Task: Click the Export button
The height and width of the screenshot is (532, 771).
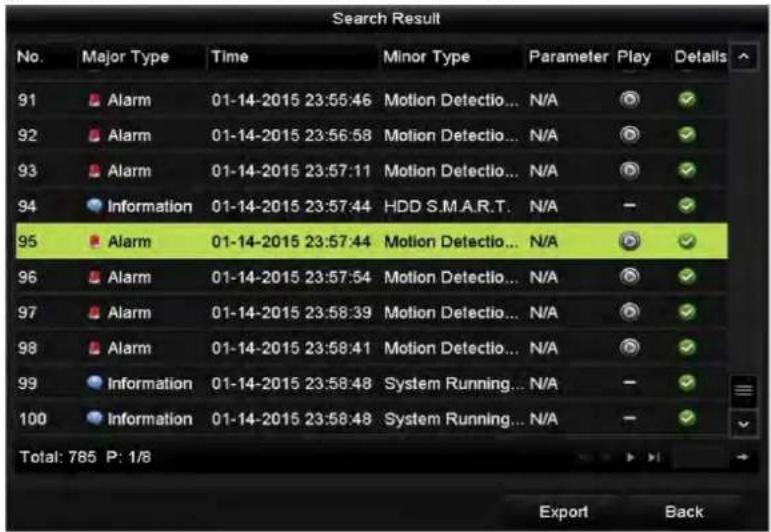Action: [x=563, y=512]
